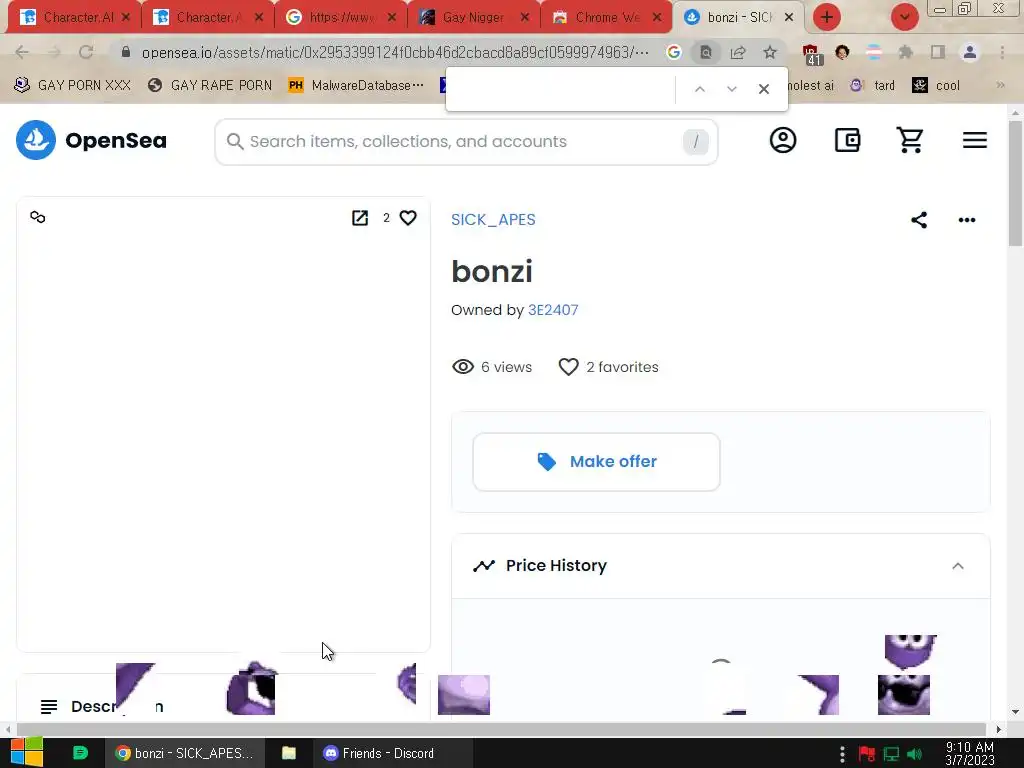Go forward in the browser

click(54, 52)
